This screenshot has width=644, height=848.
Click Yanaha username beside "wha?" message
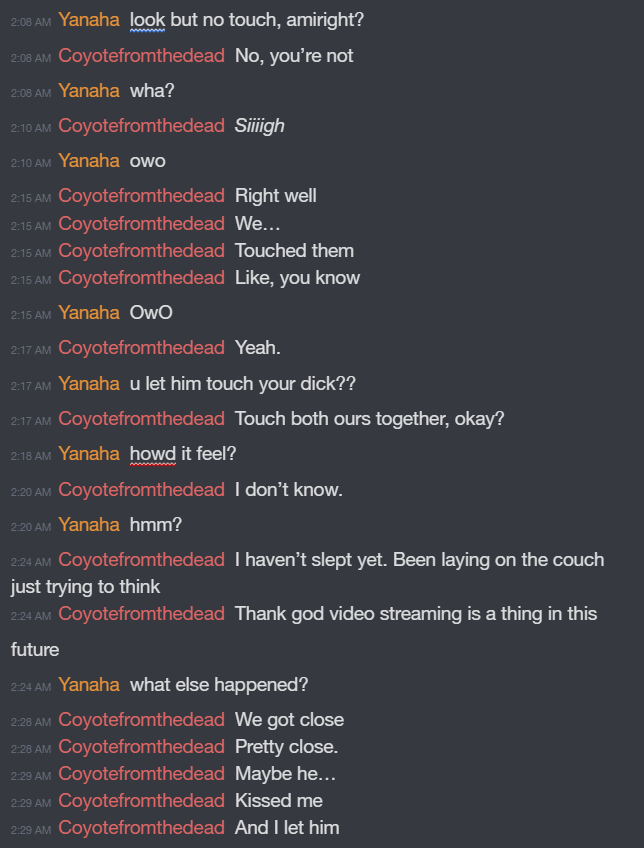(x=89, y=91)
